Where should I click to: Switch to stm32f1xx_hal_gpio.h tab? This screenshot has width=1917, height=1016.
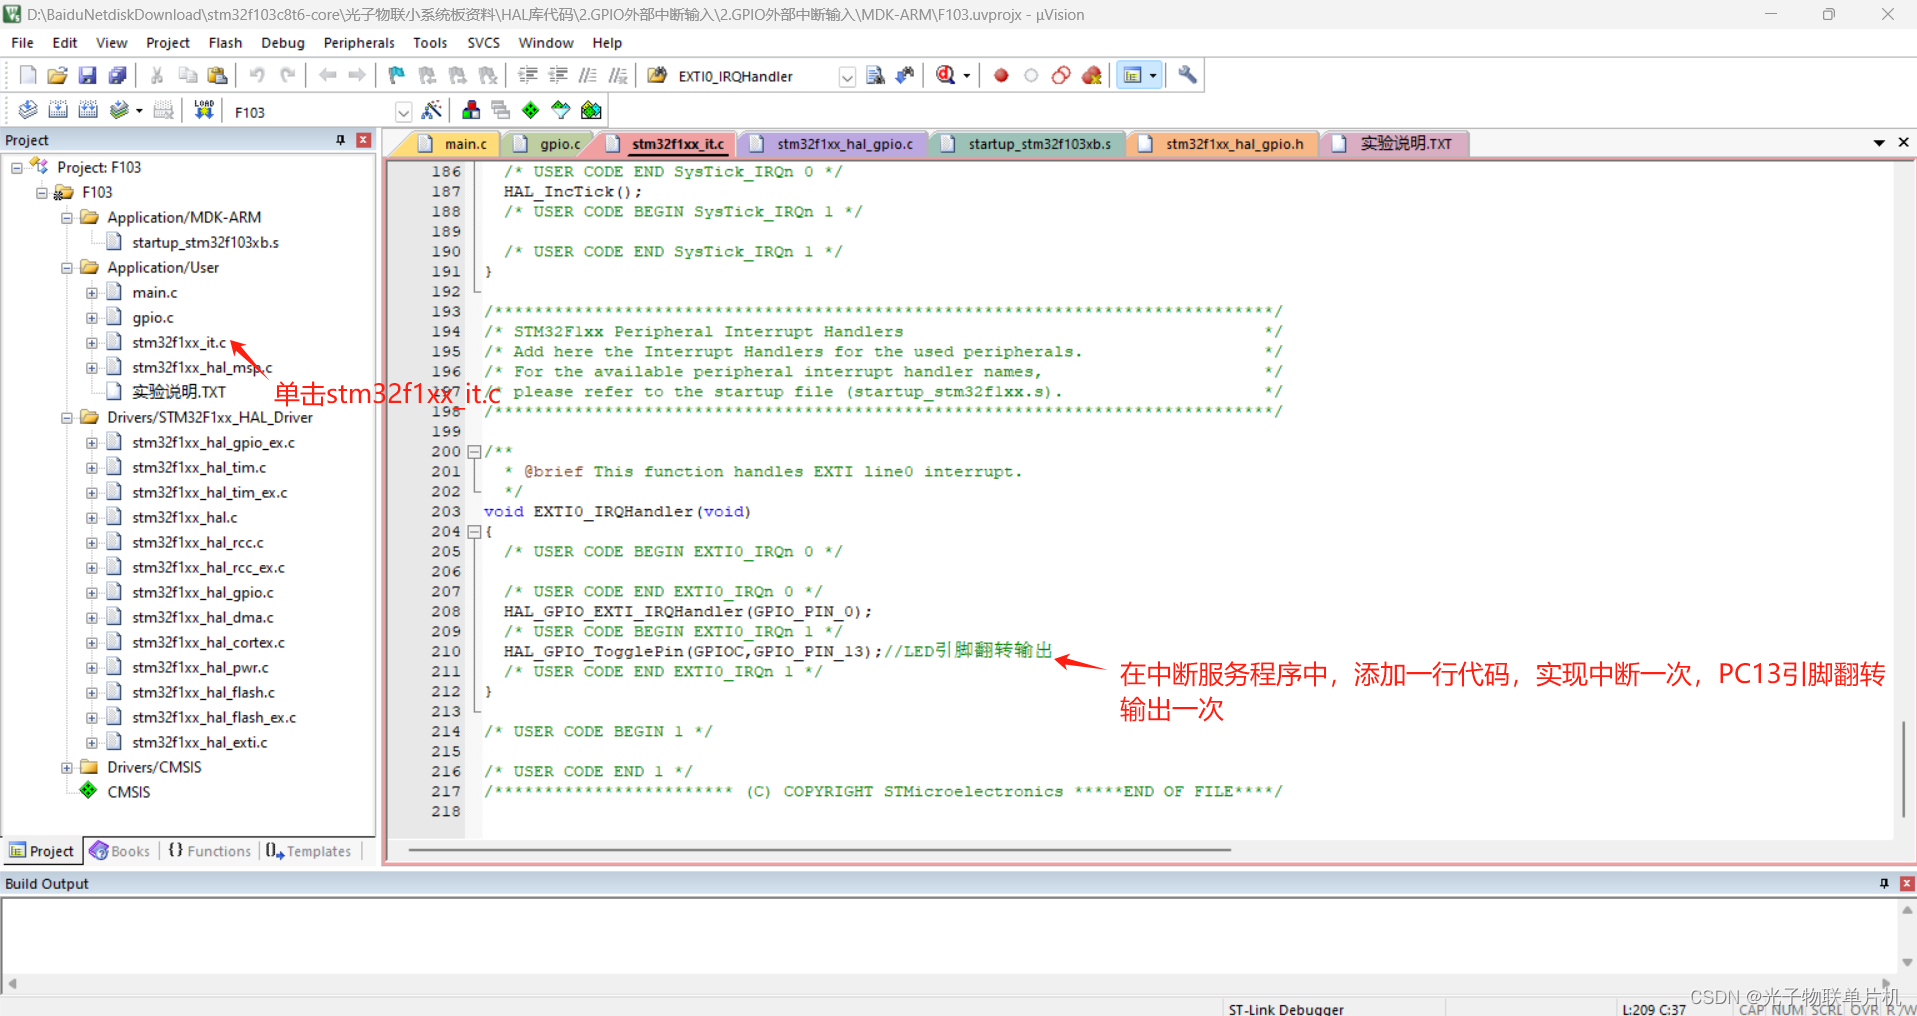(x=1224, y=144)
